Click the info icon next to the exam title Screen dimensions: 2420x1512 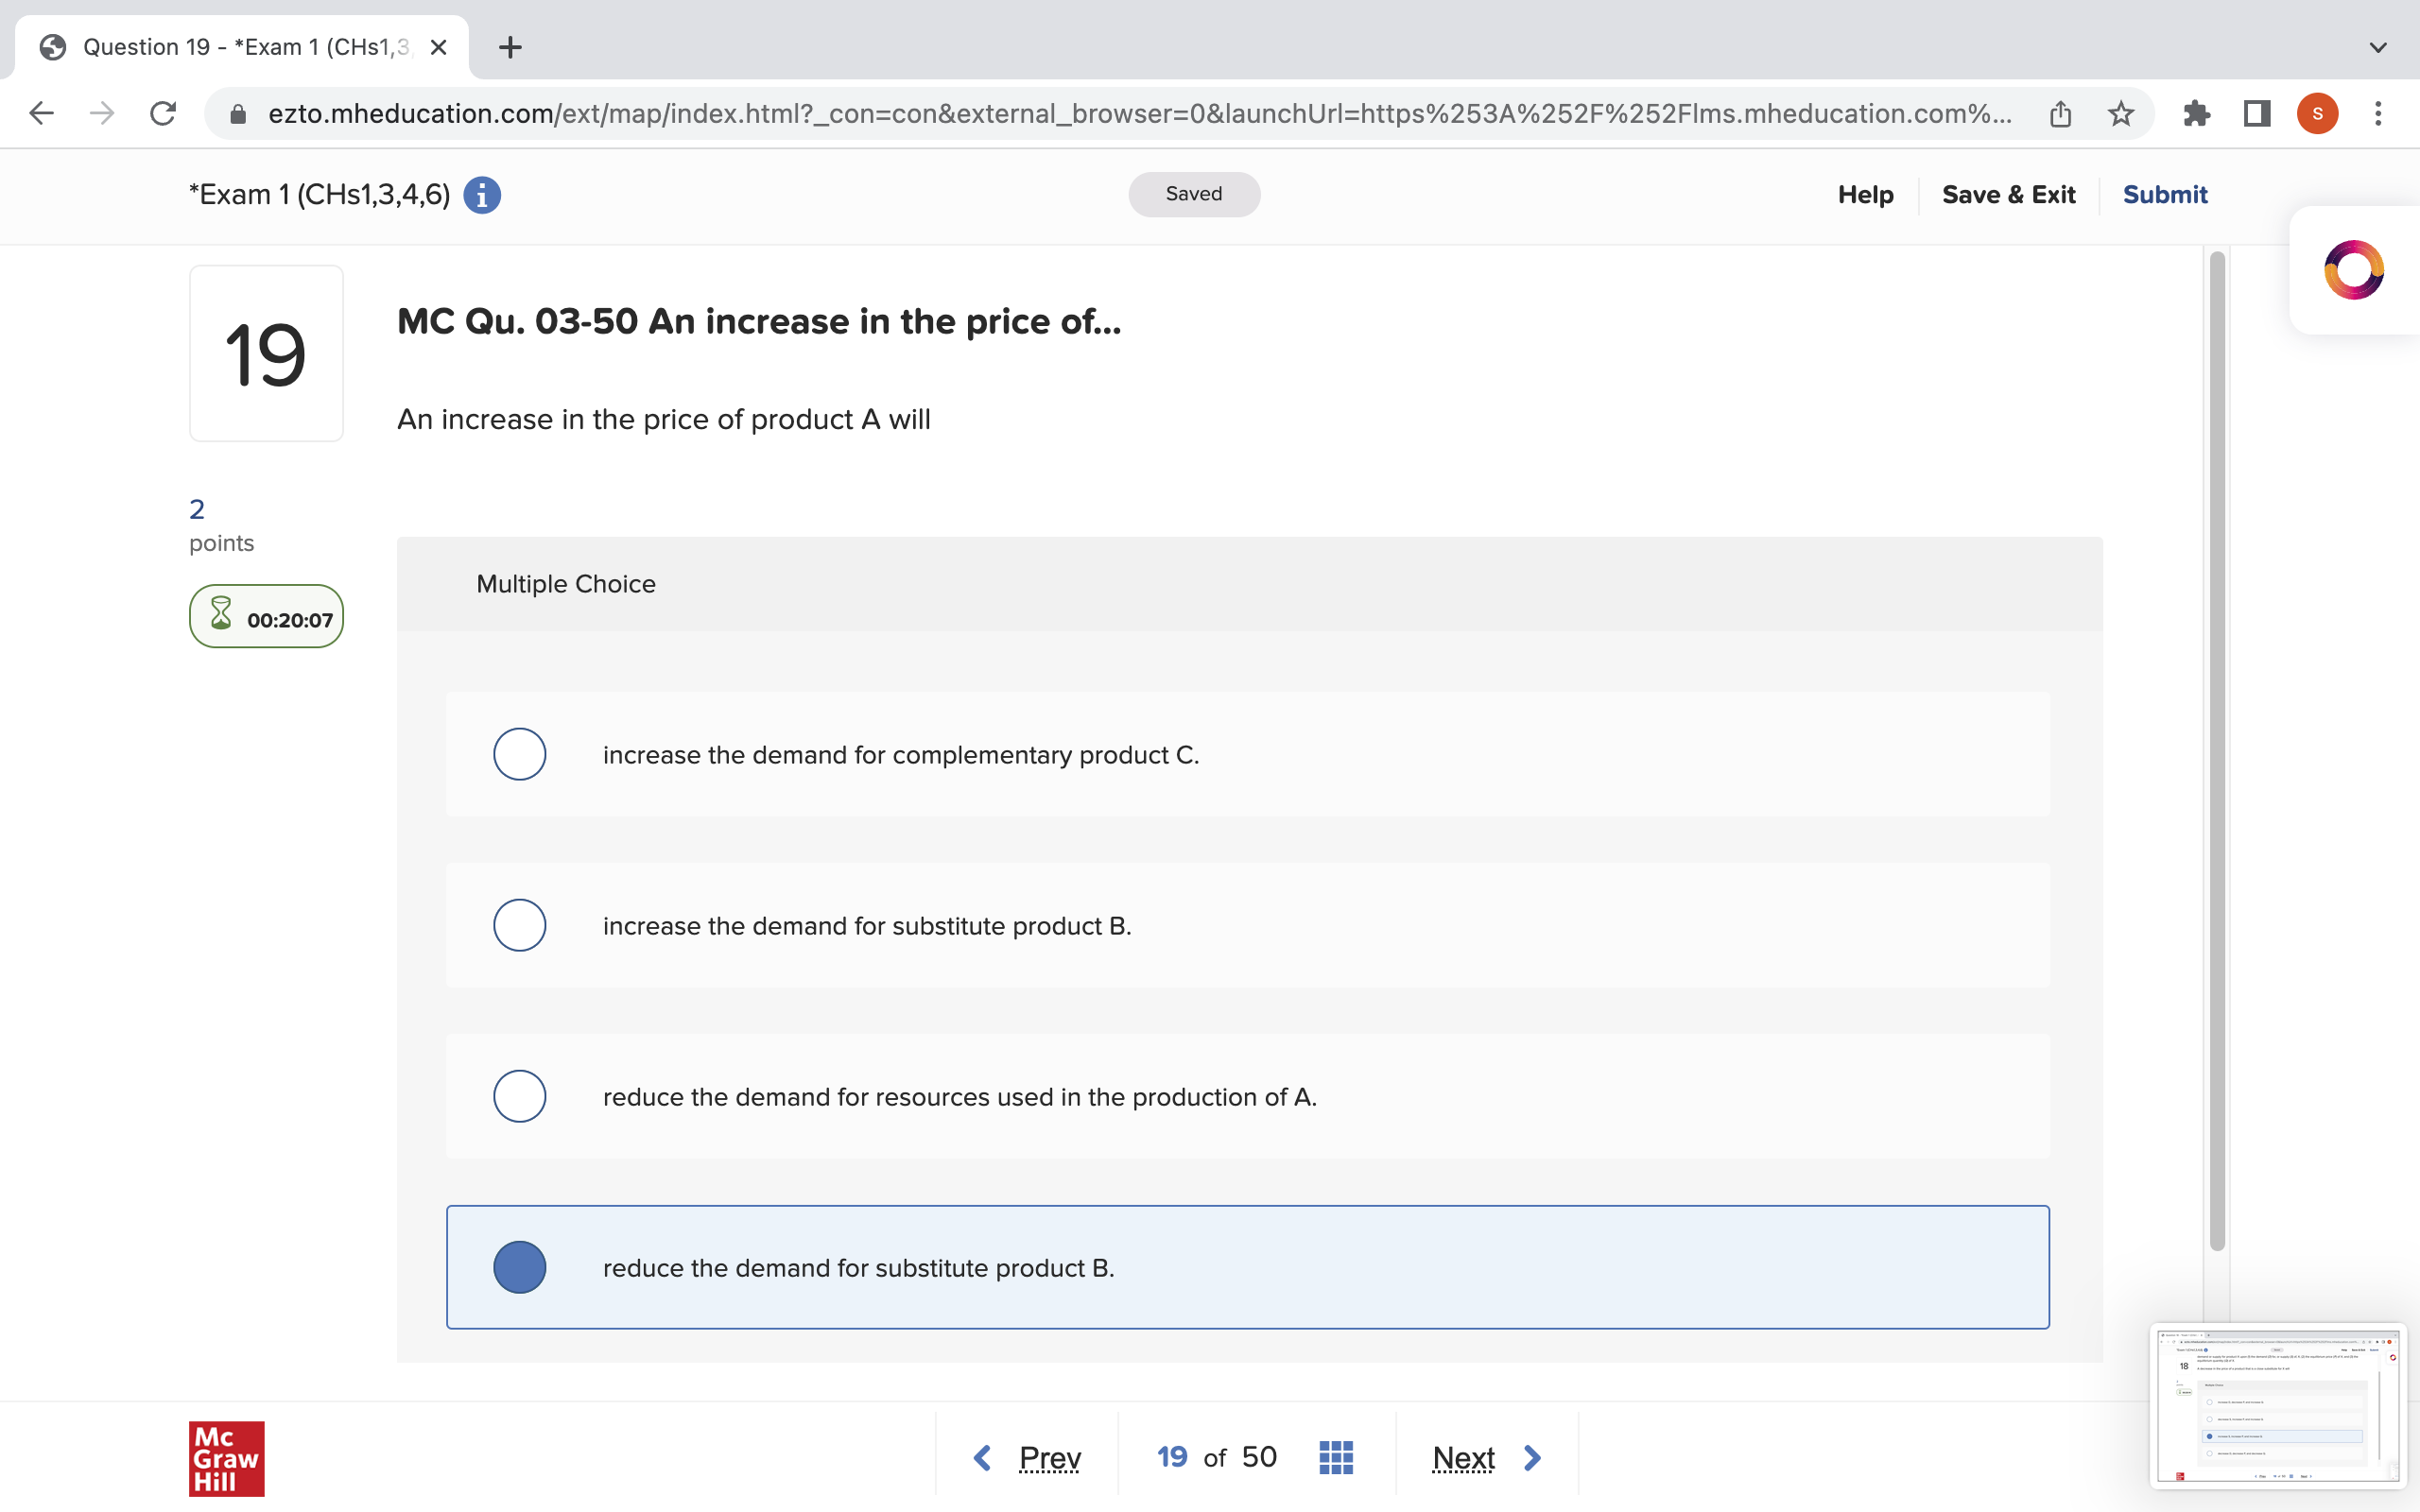coord(483,194)
